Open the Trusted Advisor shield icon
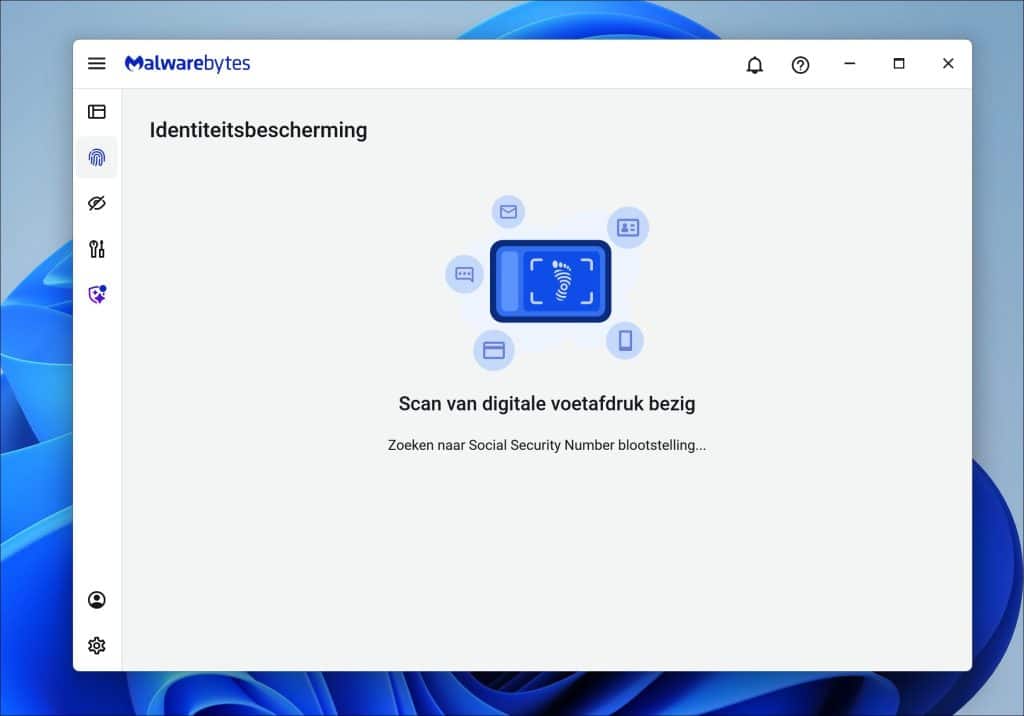The height and width of the screenshot is (716, 1024). (x=96, y=294)
